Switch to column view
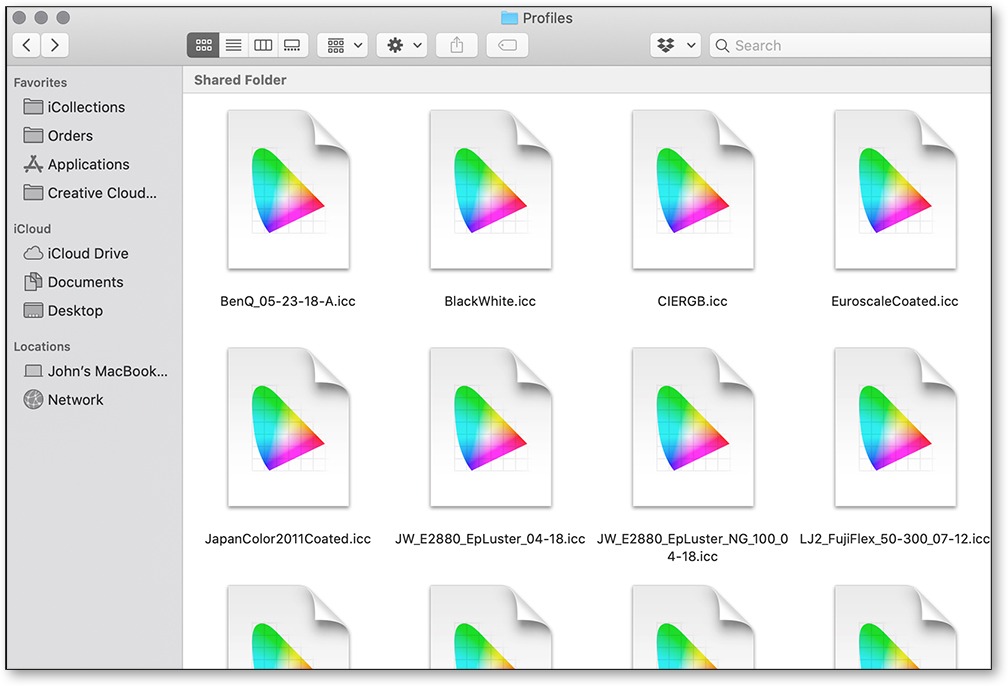 (263, 45)
